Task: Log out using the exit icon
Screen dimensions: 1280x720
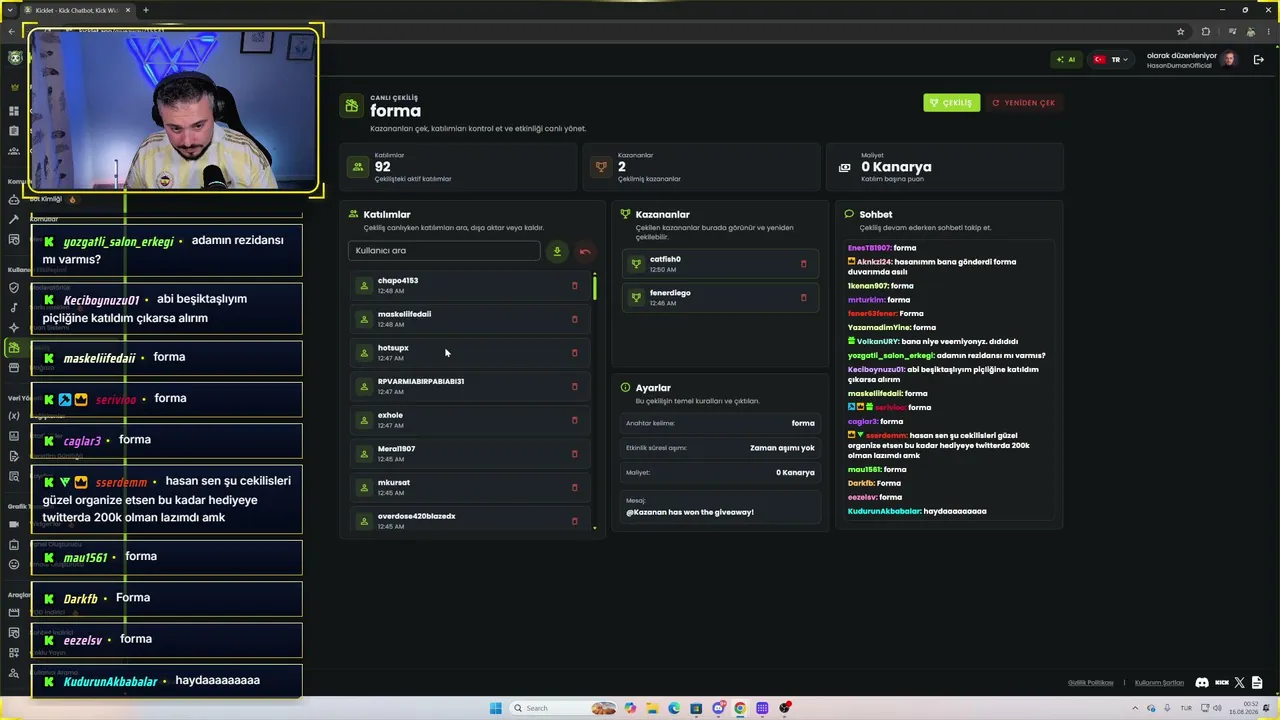Action: (x=1258, y=60)
